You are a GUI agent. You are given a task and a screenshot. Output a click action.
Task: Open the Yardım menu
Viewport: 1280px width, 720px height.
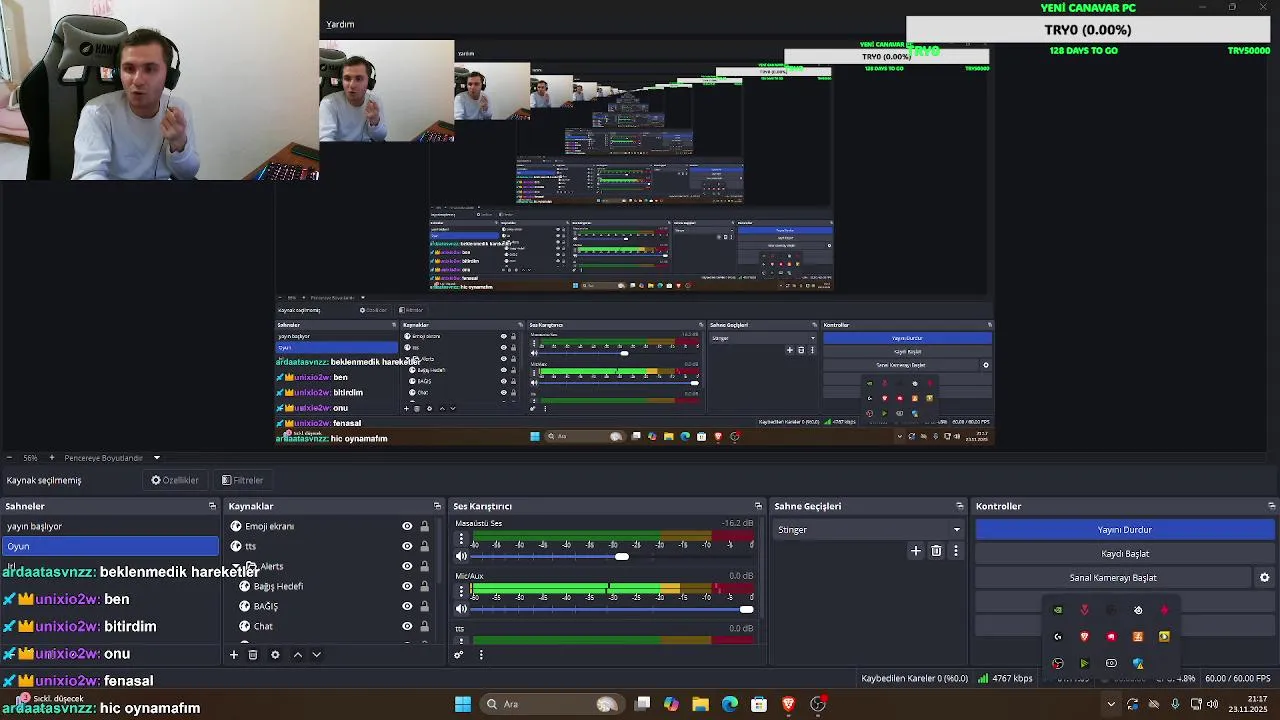[x=340, y=24]
